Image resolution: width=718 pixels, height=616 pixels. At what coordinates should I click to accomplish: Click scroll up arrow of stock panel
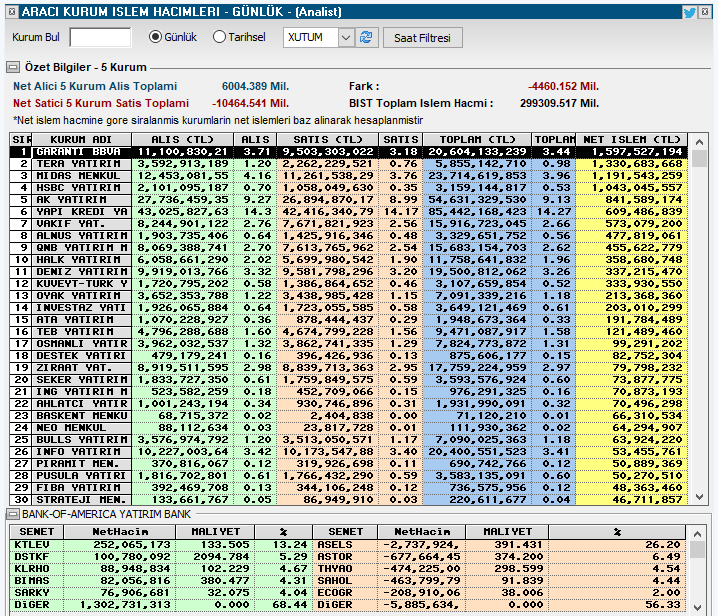coord(697,534)
